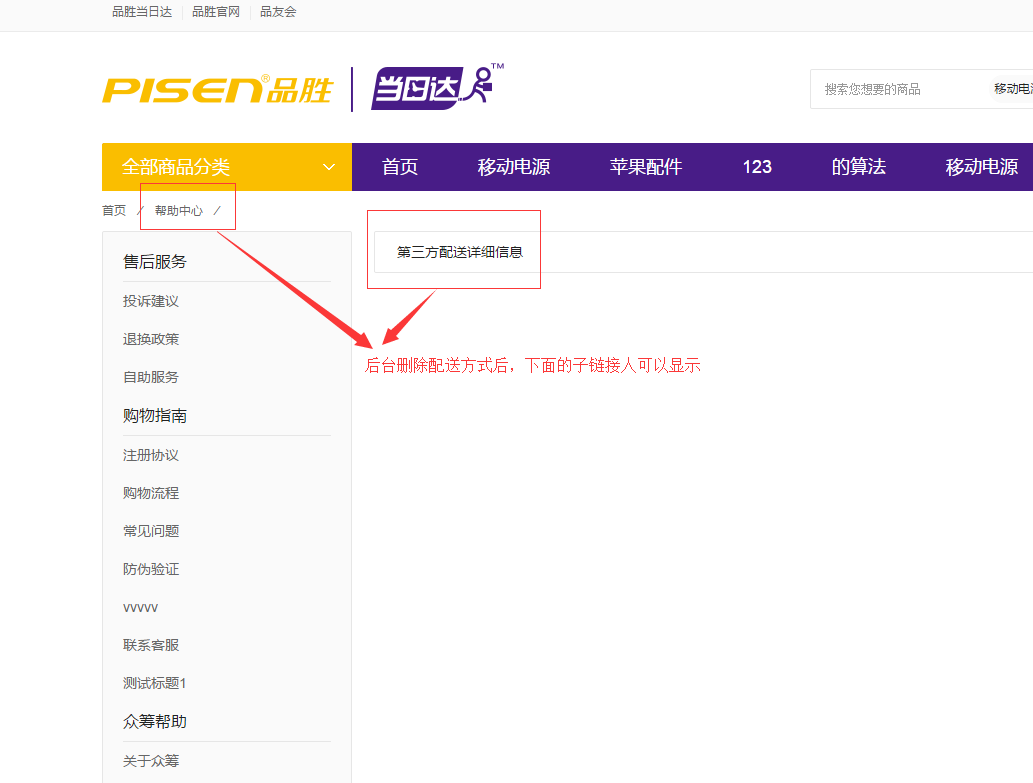Open the 123 navigation menu item

(757, 167)
